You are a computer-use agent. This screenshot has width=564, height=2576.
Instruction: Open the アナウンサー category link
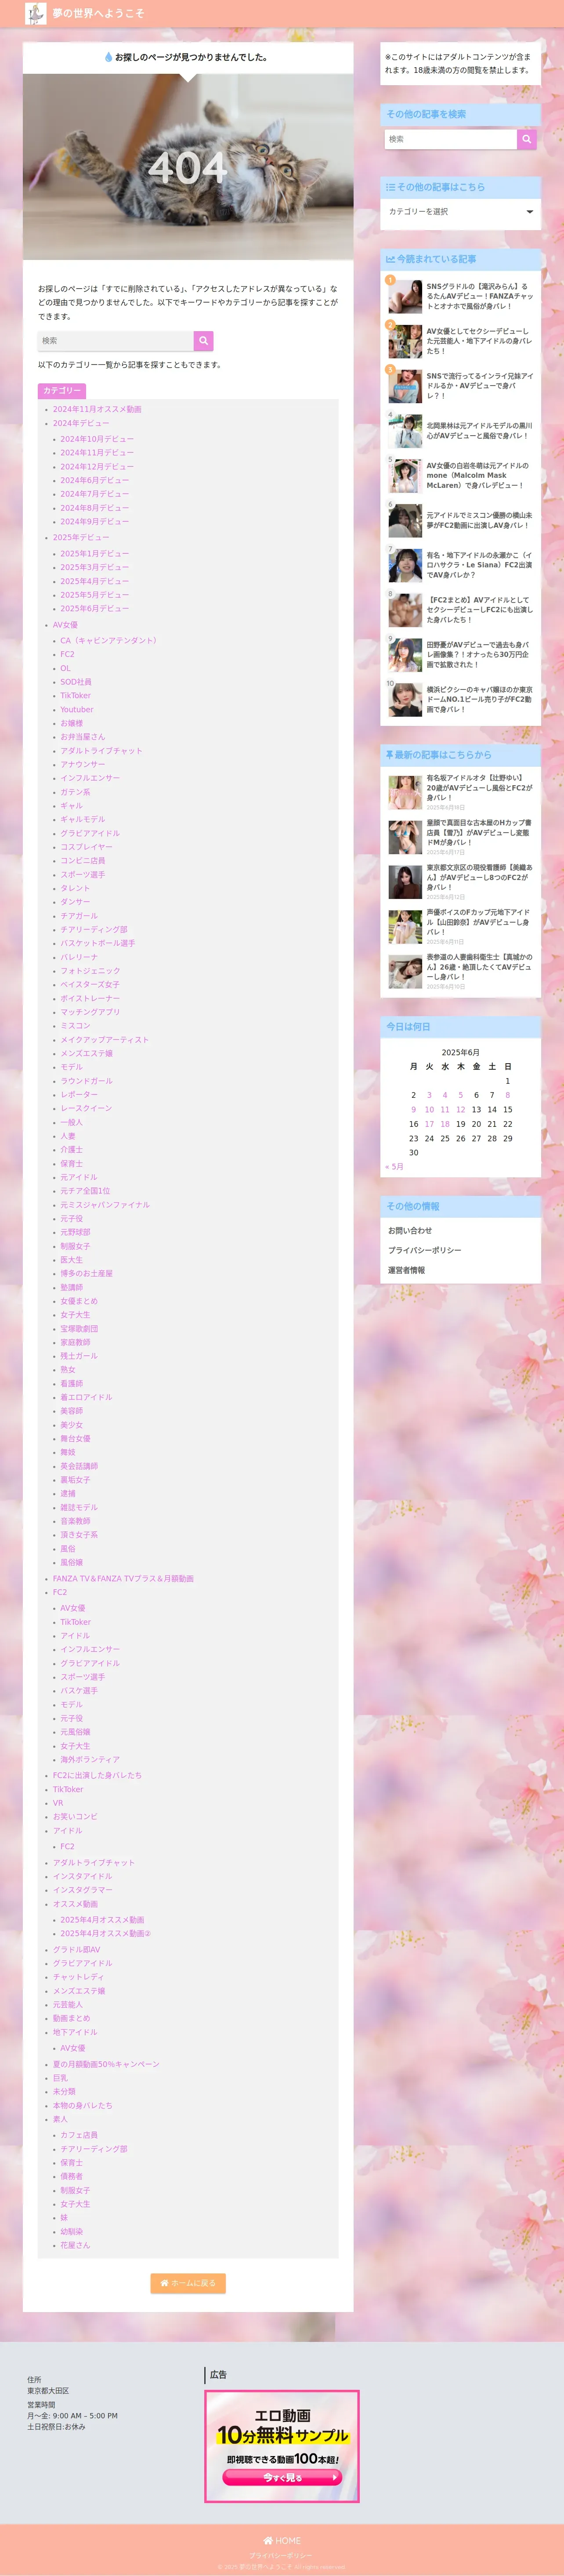click(82, 765)
